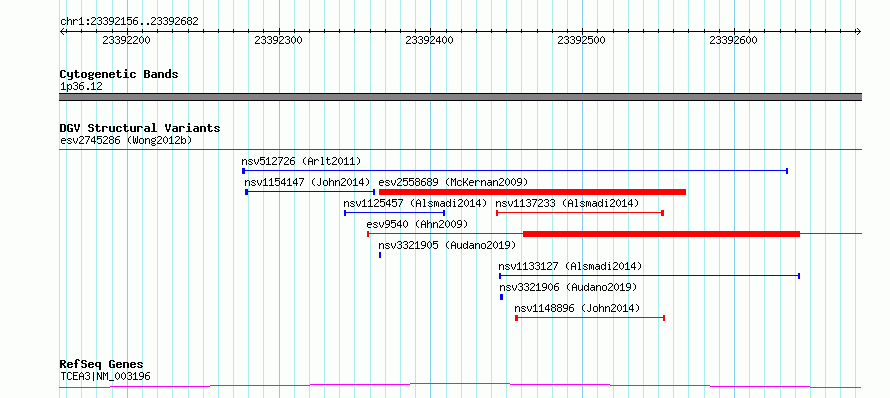
Task: Click the RefSeq Genes track title
Action: coord(102,365)
